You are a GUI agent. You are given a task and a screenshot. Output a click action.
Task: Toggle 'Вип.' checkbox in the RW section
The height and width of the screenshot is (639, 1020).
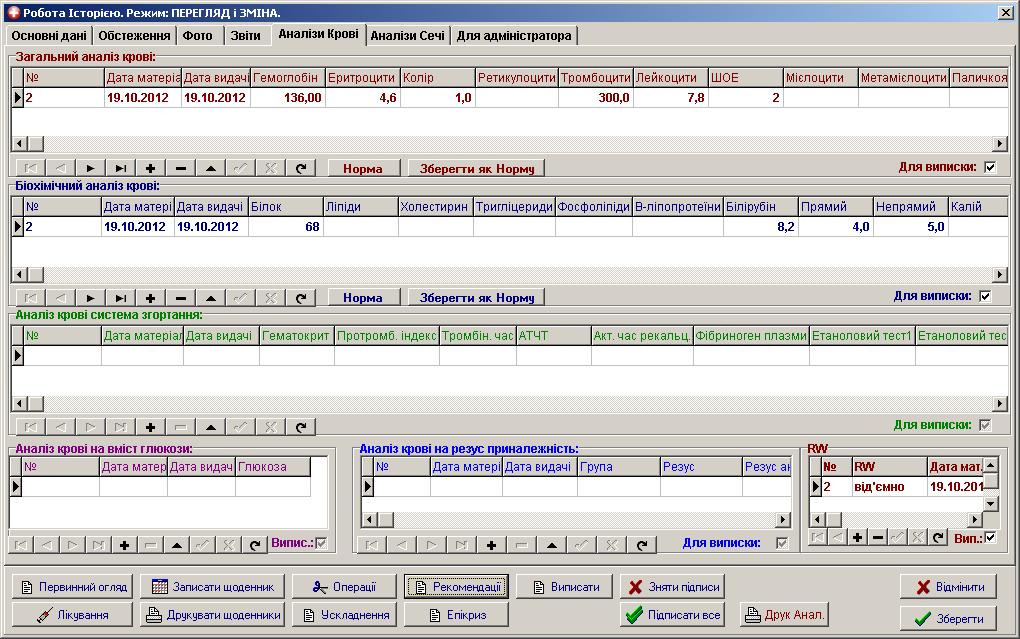coord(990,537)
